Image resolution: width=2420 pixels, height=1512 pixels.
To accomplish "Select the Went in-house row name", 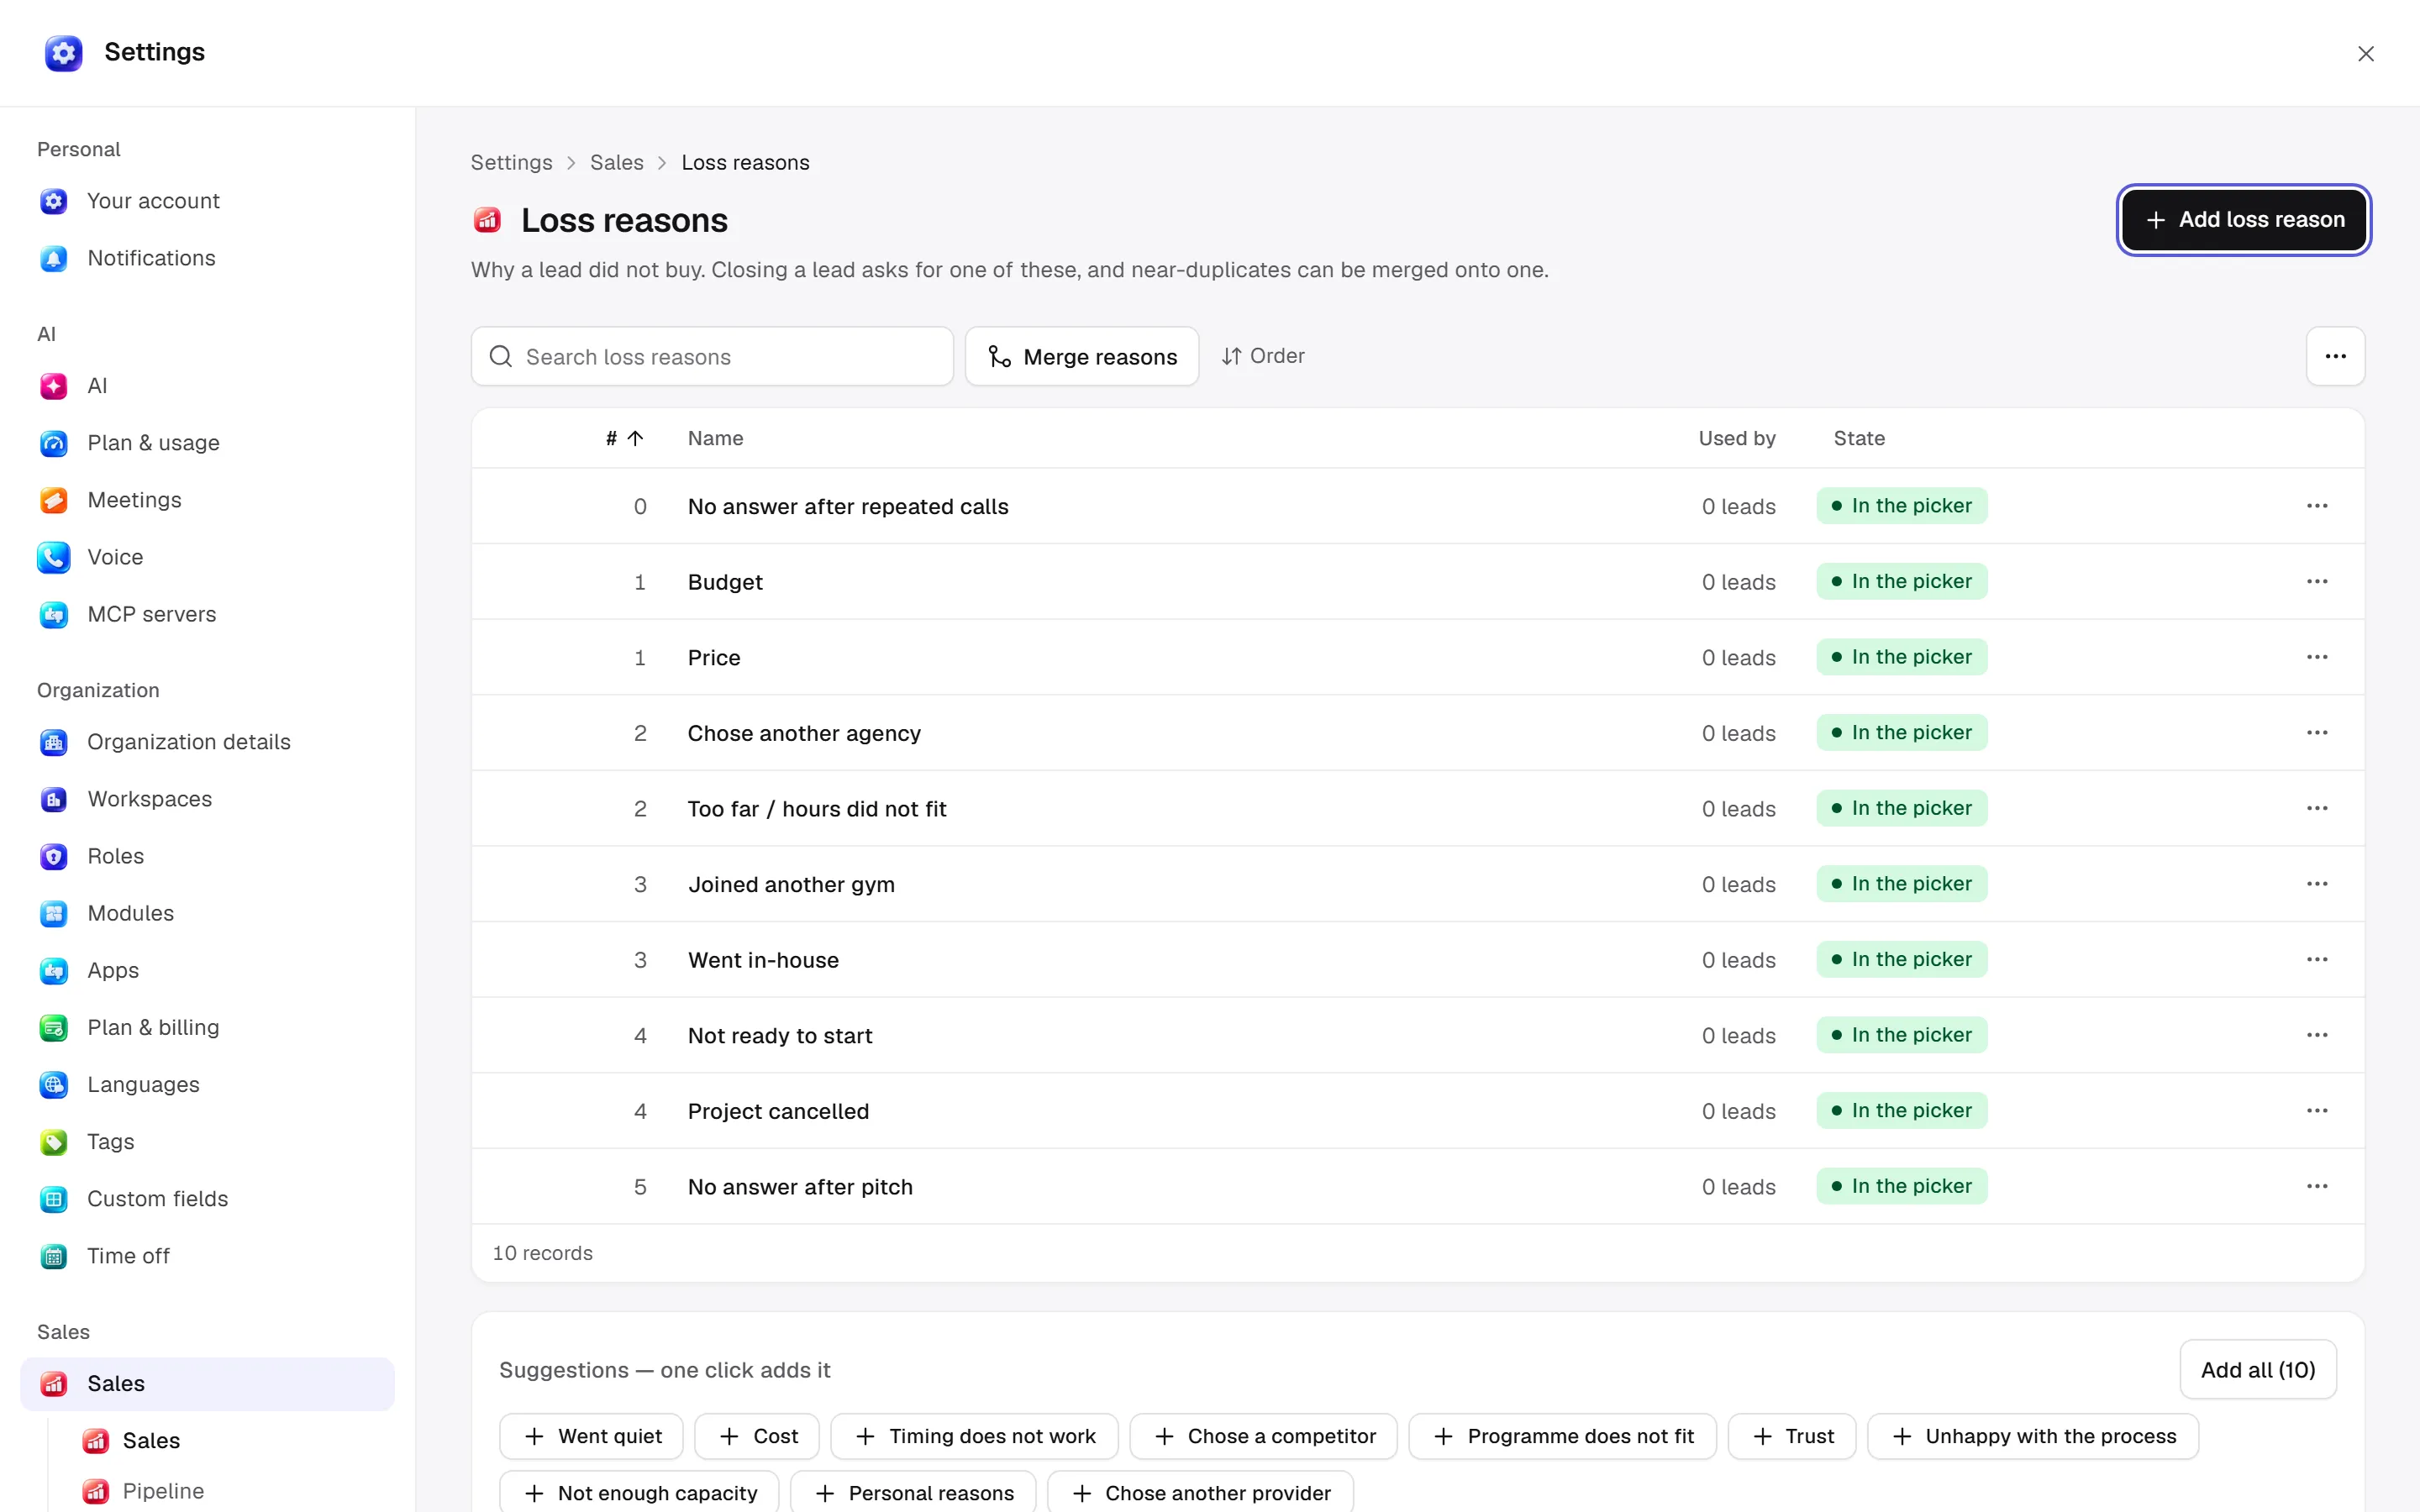I will (763, 960).
